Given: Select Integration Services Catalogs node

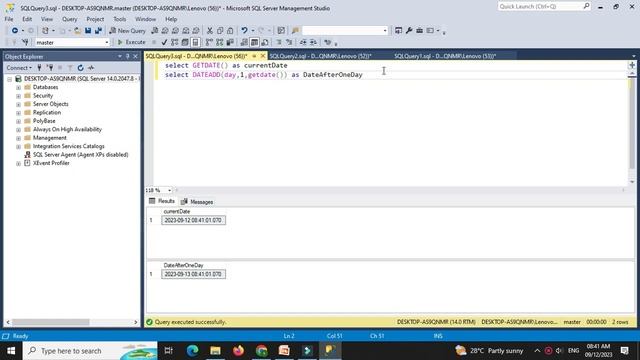Looking at the screenshot, I should 69,146.
